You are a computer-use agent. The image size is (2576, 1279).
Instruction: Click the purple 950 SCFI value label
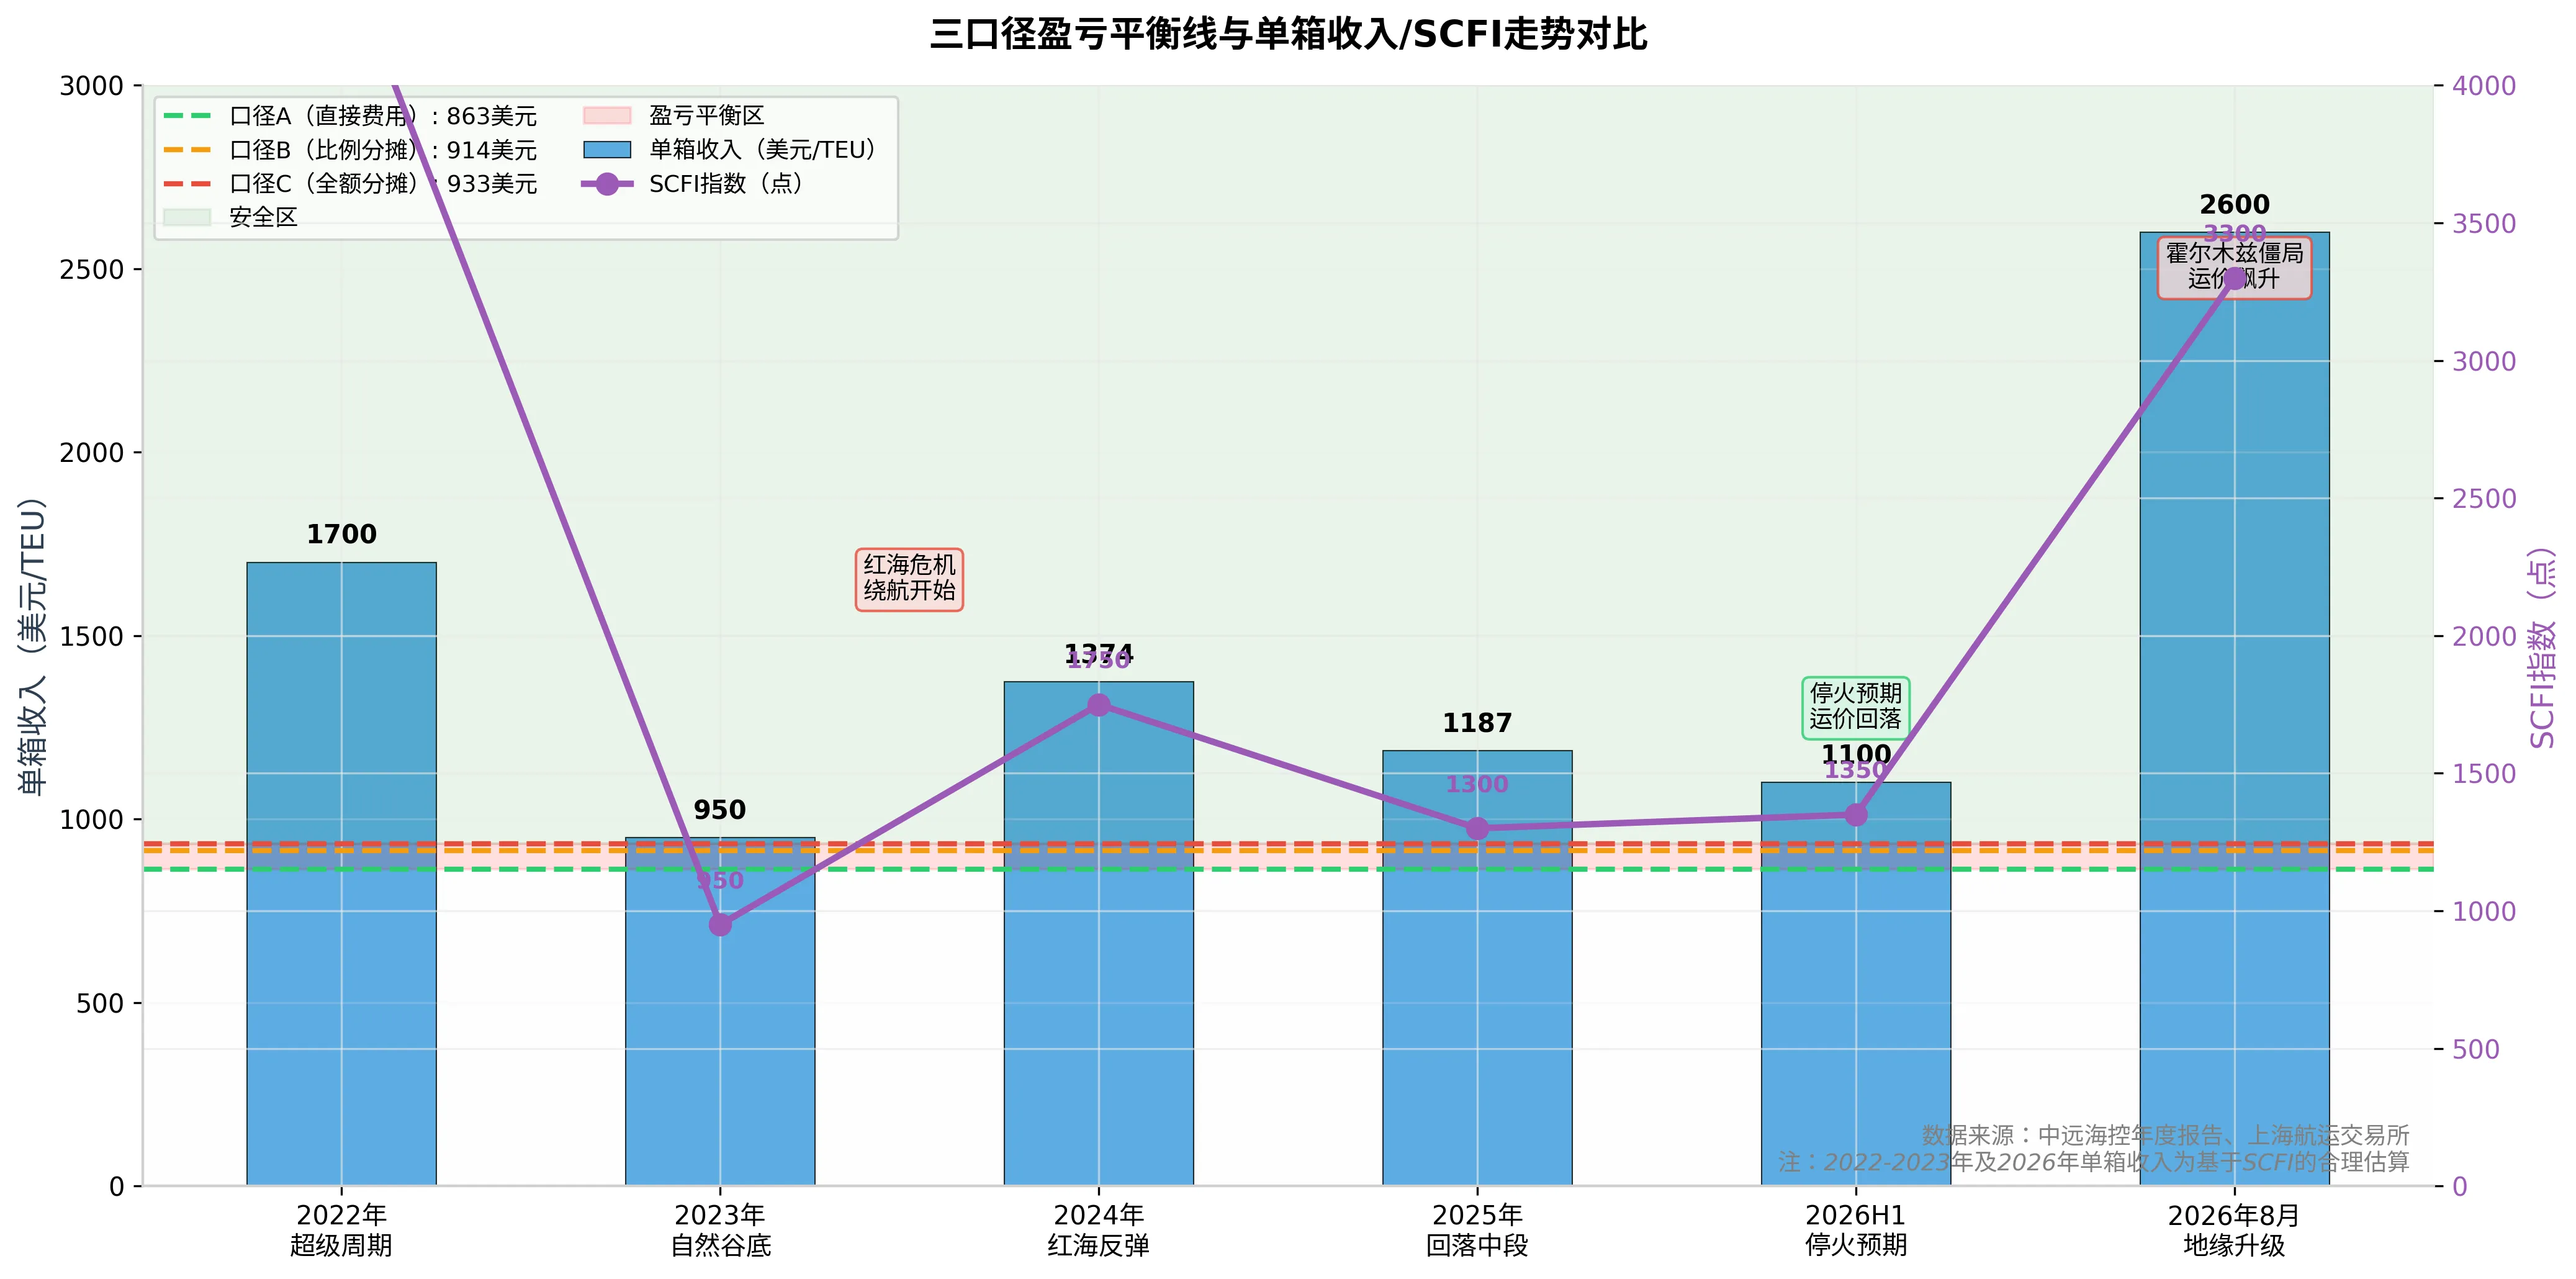(x=720, y=881)
